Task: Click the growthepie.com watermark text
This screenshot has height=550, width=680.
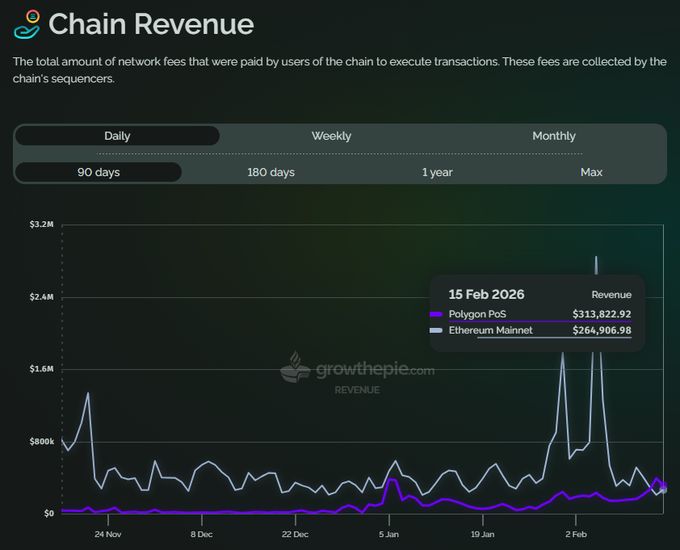Action: click(375, 370)
